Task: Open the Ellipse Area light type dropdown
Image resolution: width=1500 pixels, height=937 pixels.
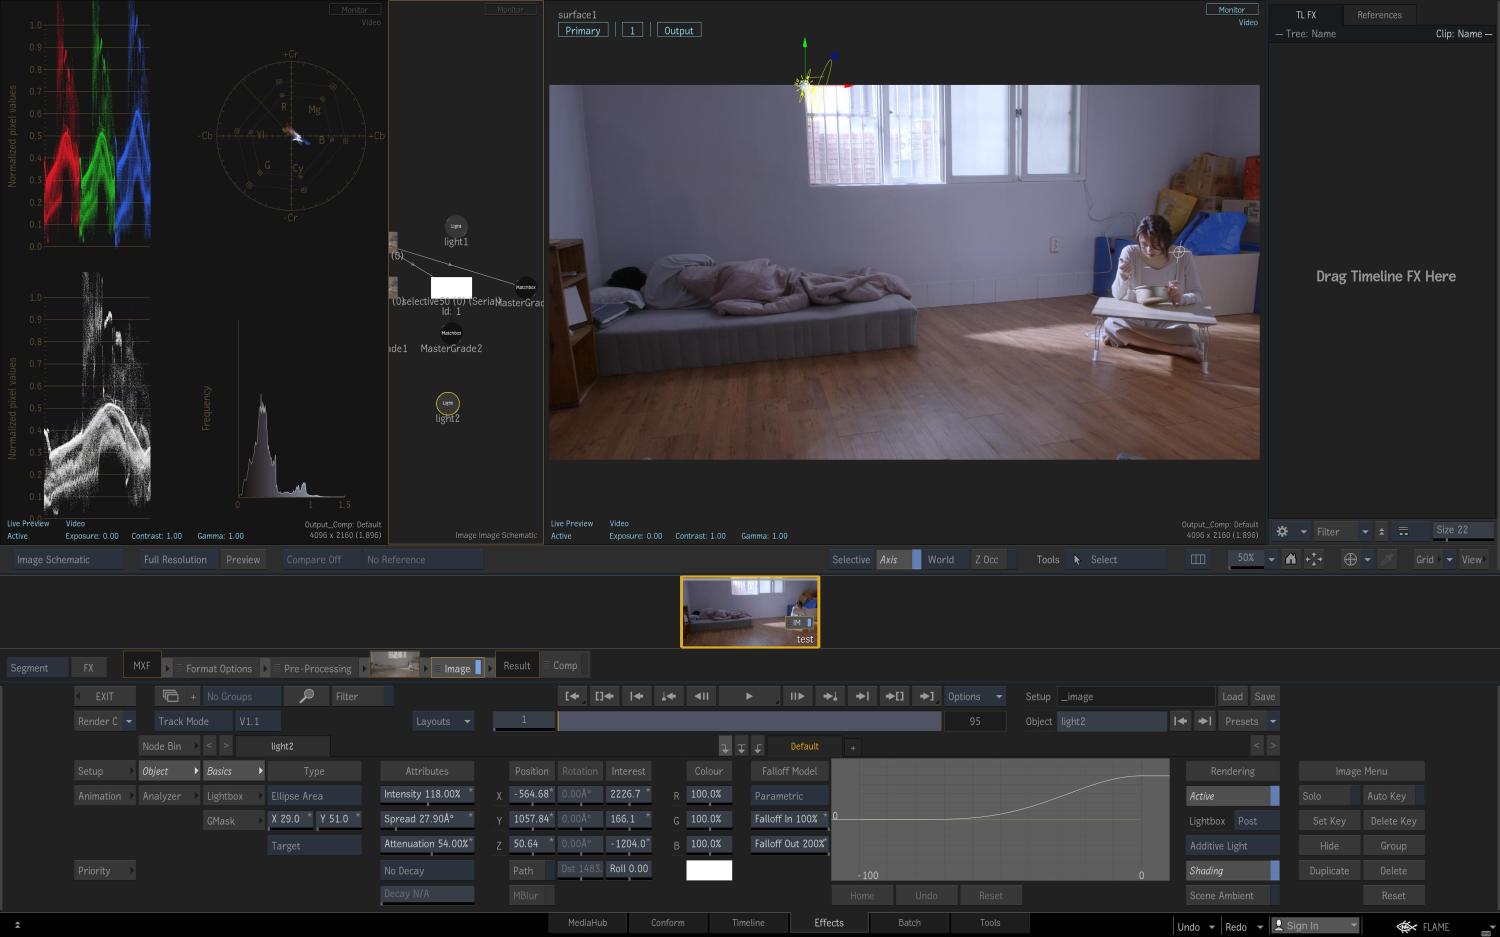Action: coord(314,796)
